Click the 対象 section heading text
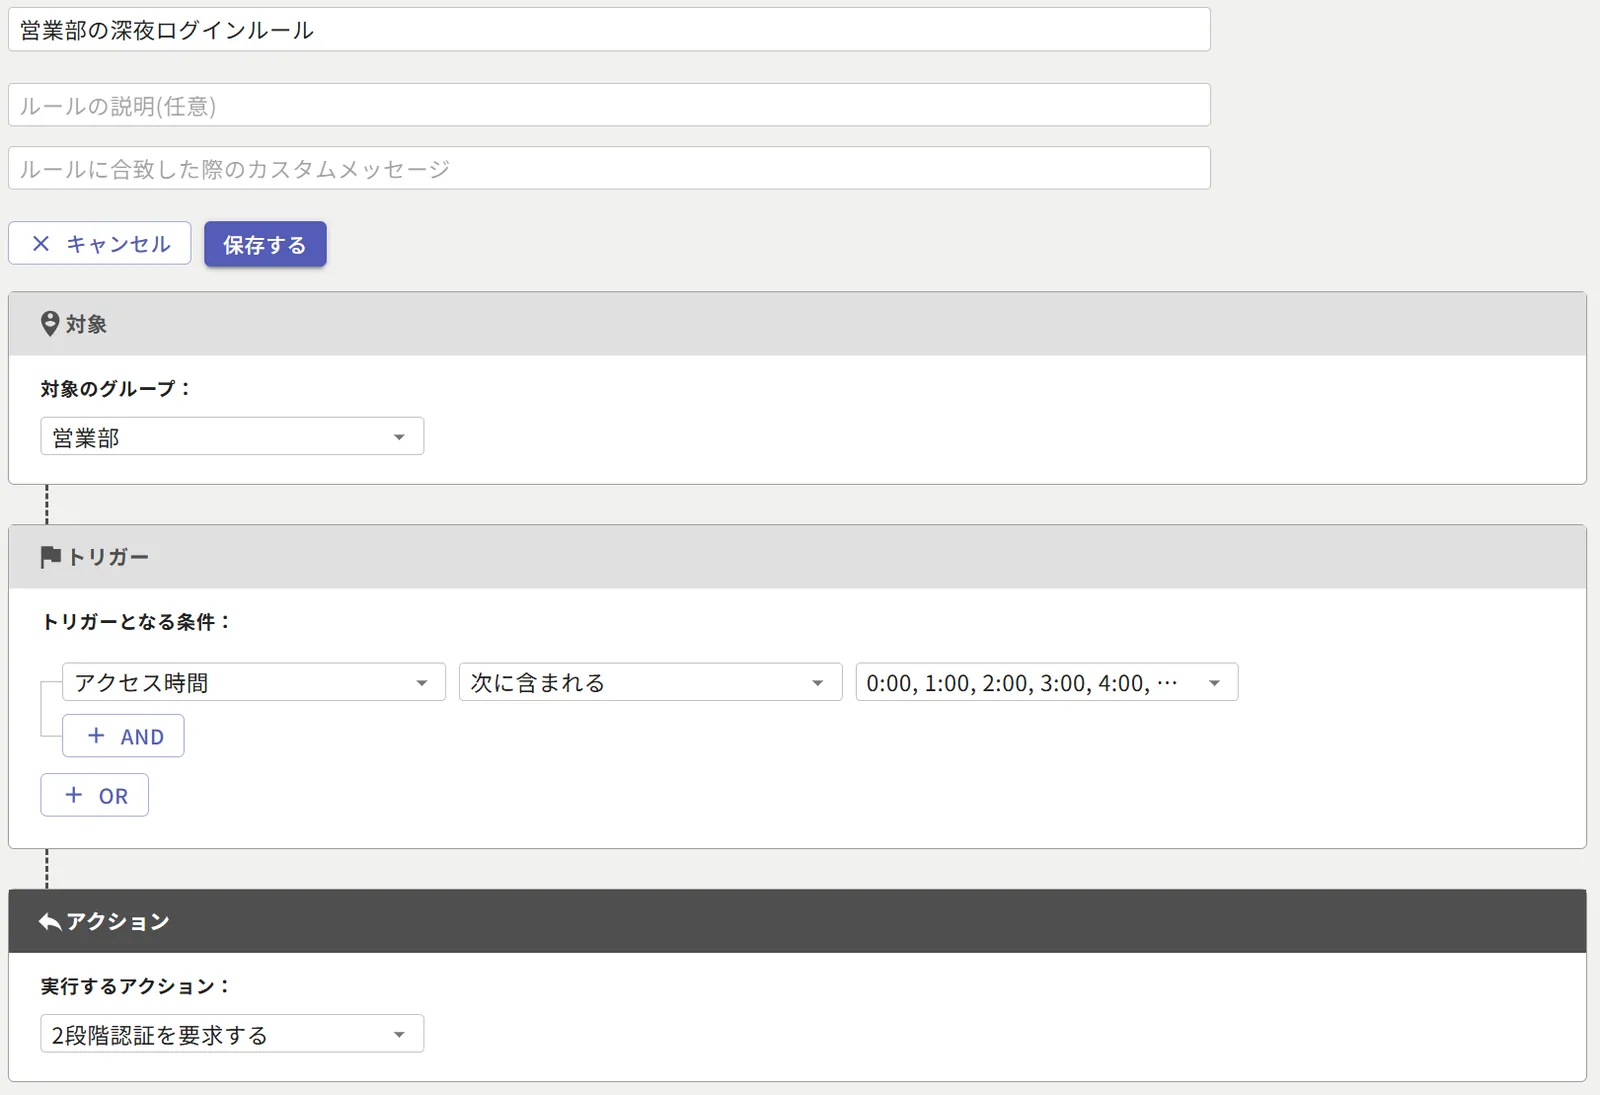 coord(87,324)
